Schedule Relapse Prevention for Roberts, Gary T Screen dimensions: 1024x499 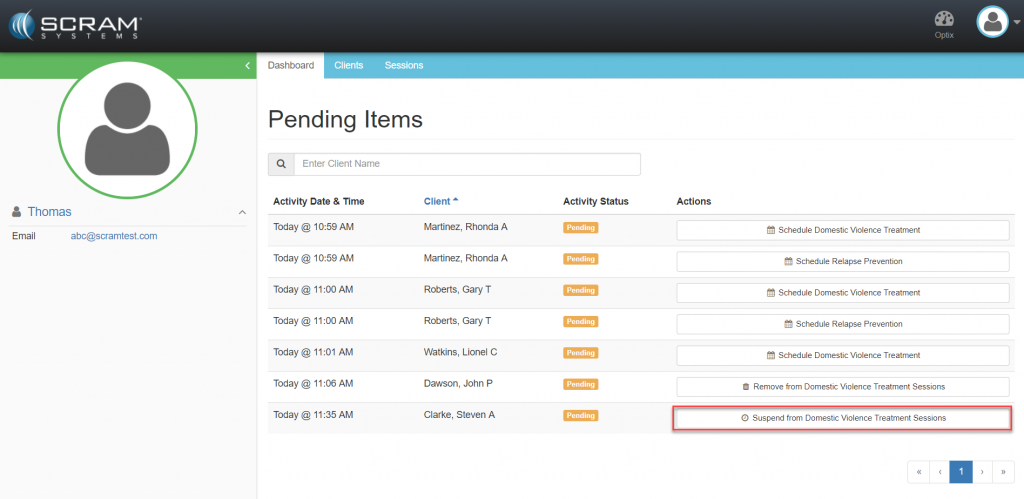pos(842,324)
